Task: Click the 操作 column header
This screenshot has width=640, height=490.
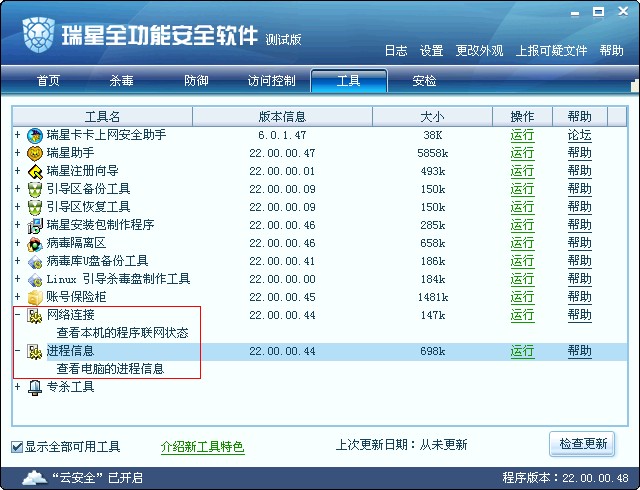Action: click(x=522, y=117)
